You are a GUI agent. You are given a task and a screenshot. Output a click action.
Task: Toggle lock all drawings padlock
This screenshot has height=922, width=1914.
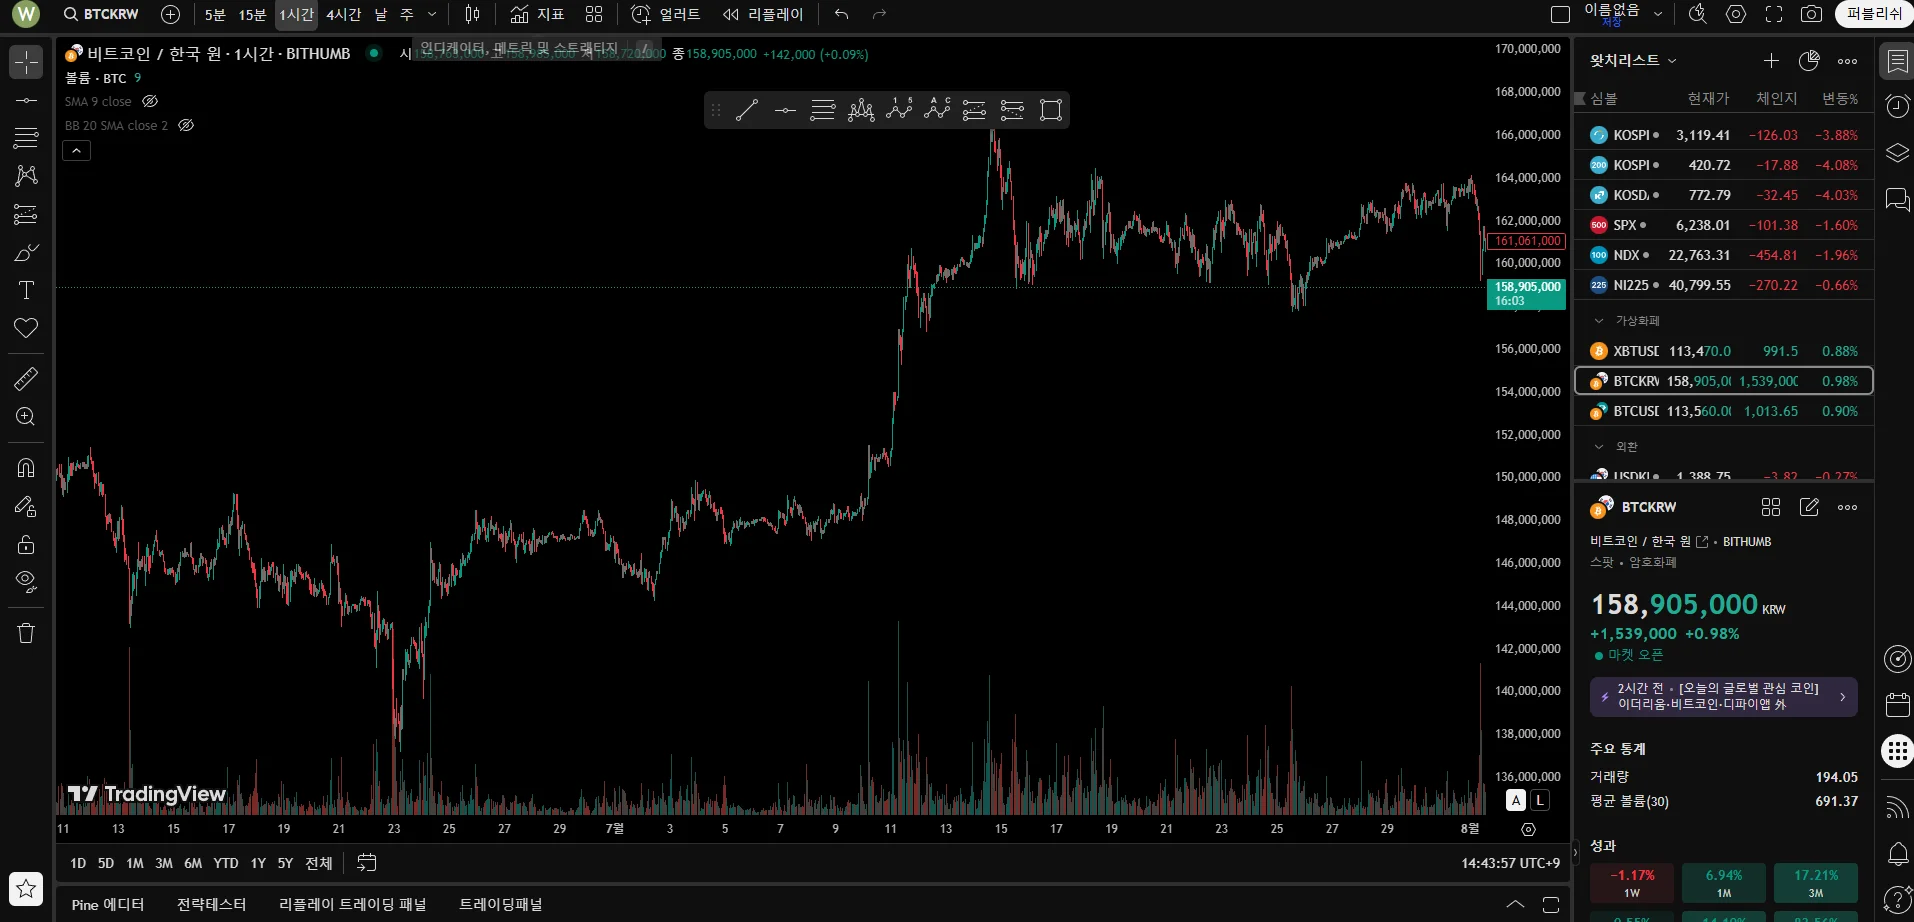26,544
